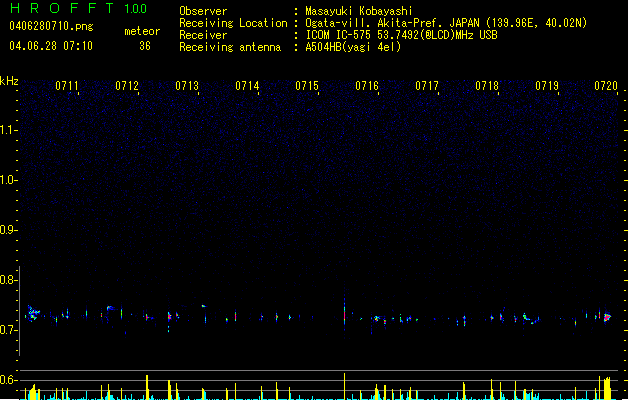Viewport: 629px width, 400px height.
Task: Click the 0715 time axis label
Action: [x=307, y=86]
